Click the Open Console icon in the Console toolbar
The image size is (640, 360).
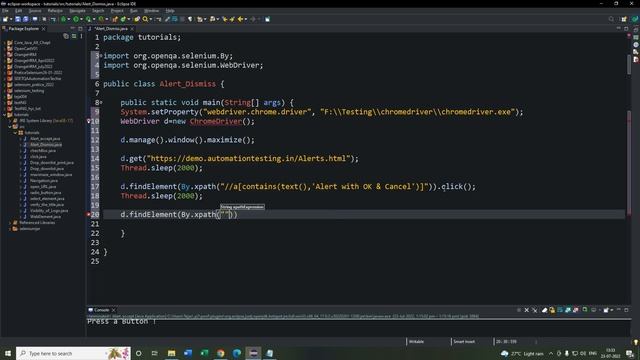tap(607, 310)
